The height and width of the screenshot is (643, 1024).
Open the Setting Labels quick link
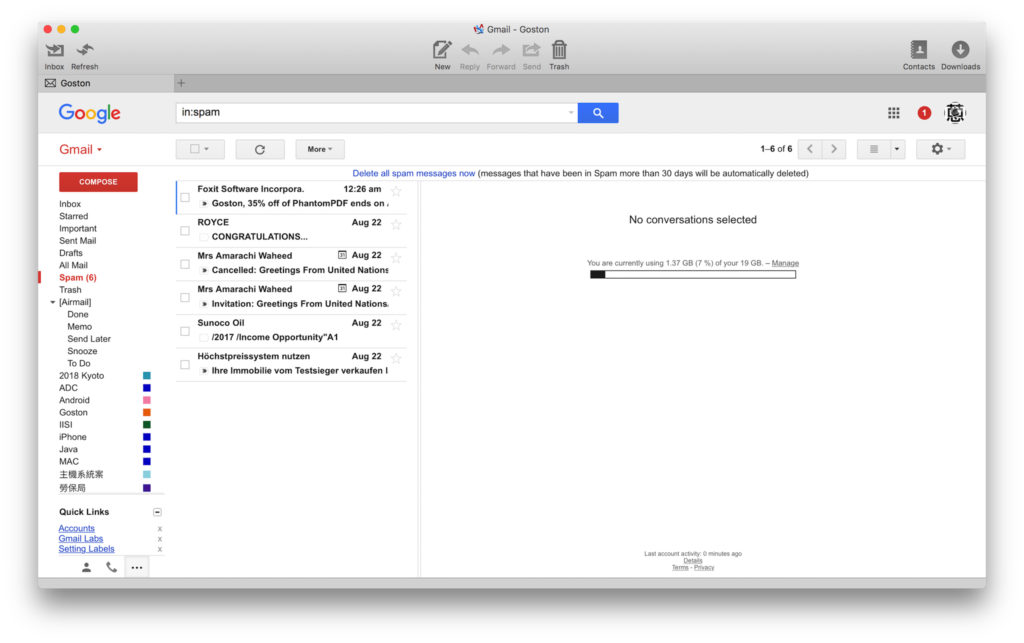click(86, 549)
